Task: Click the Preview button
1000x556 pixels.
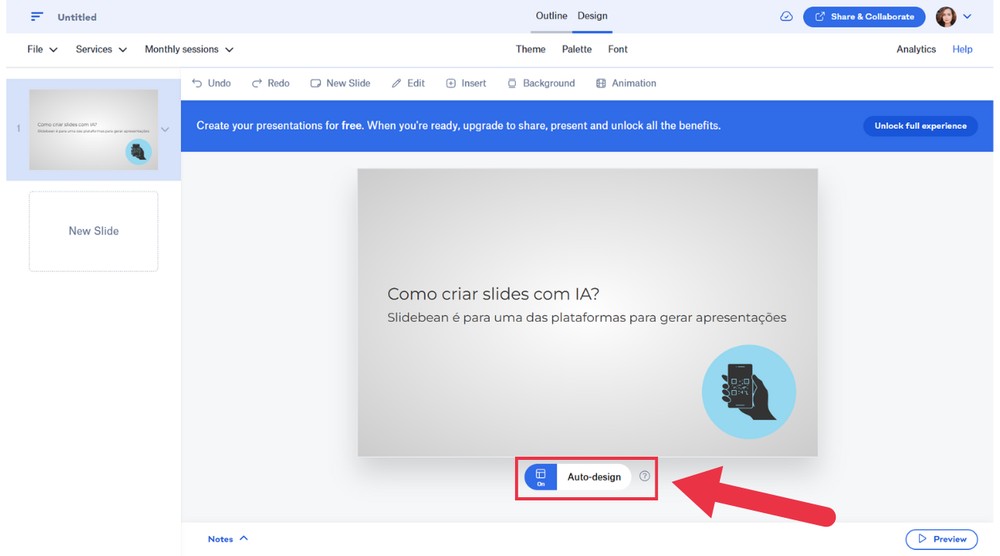Action: point(941,539)
